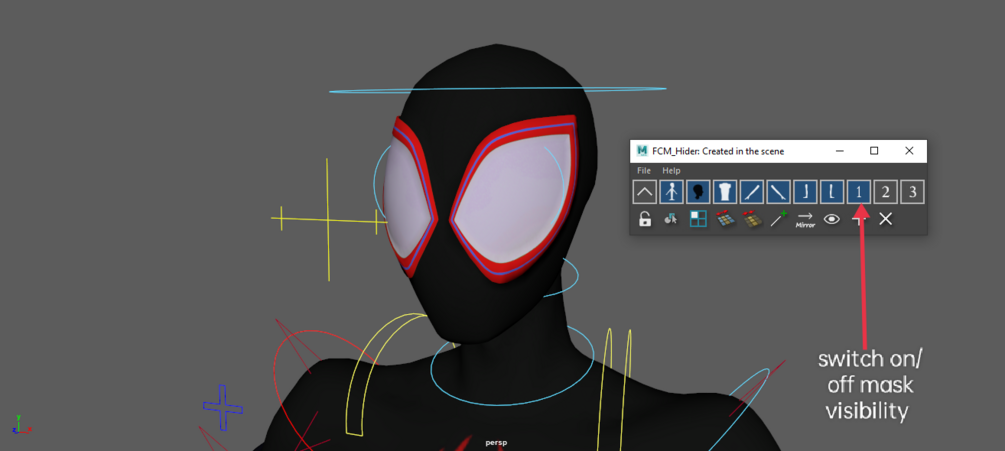Viewport: 1005px width, 451px height.
Task: Select the blue cross control near the shoulder
Action: click(222, 407)
